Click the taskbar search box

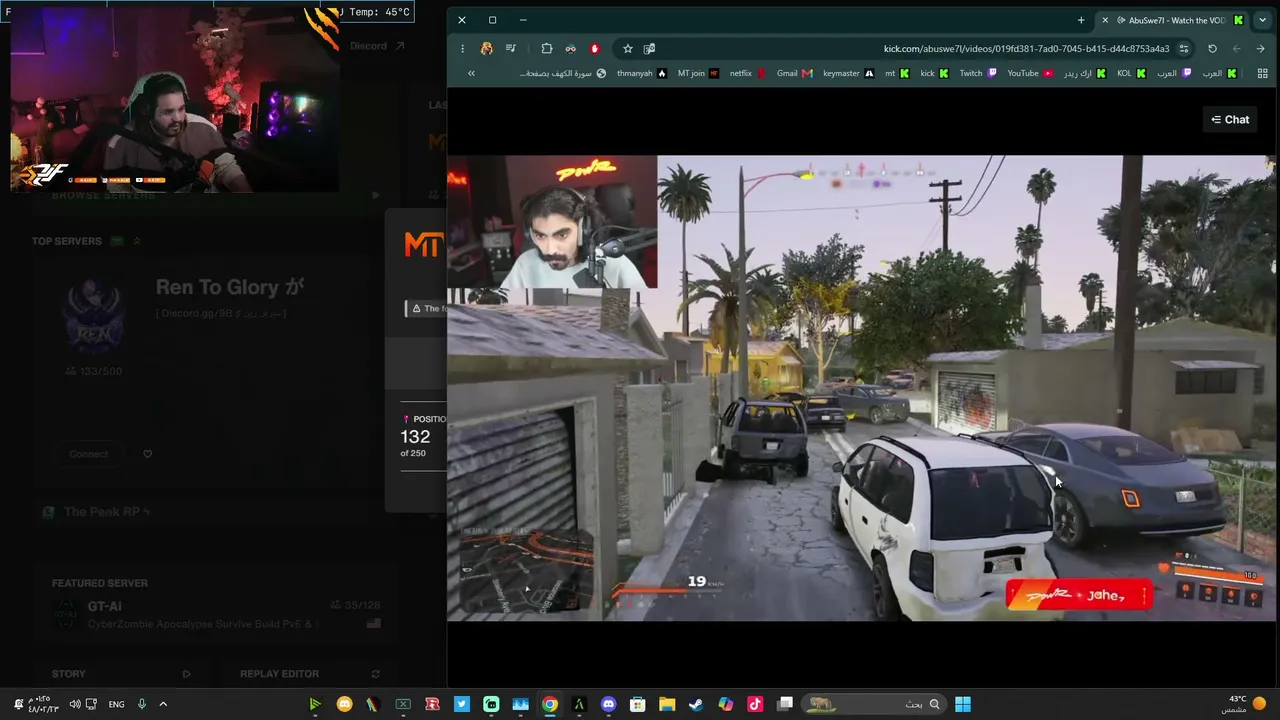(873, 704)
